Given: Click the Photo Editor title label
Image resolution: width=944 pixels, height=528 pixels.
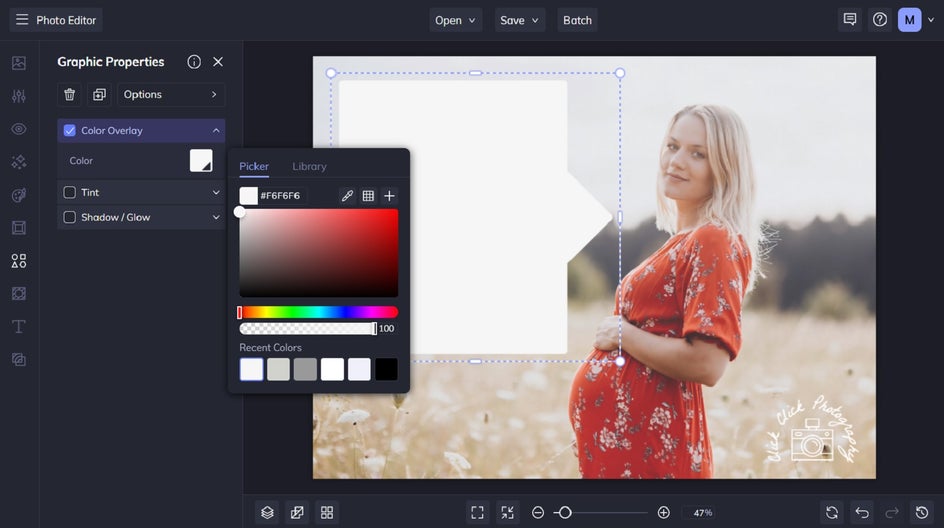Looking at the screenshot, I should (66, 20).
